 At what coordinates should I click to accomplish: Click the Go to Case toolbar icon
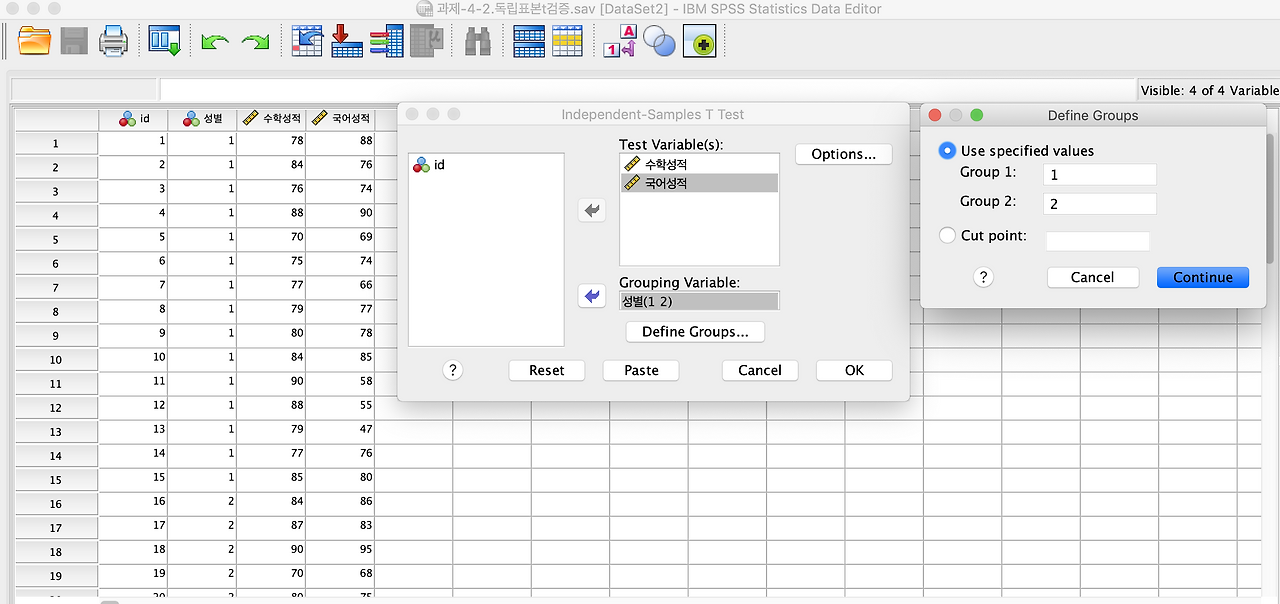coord(307,41)
